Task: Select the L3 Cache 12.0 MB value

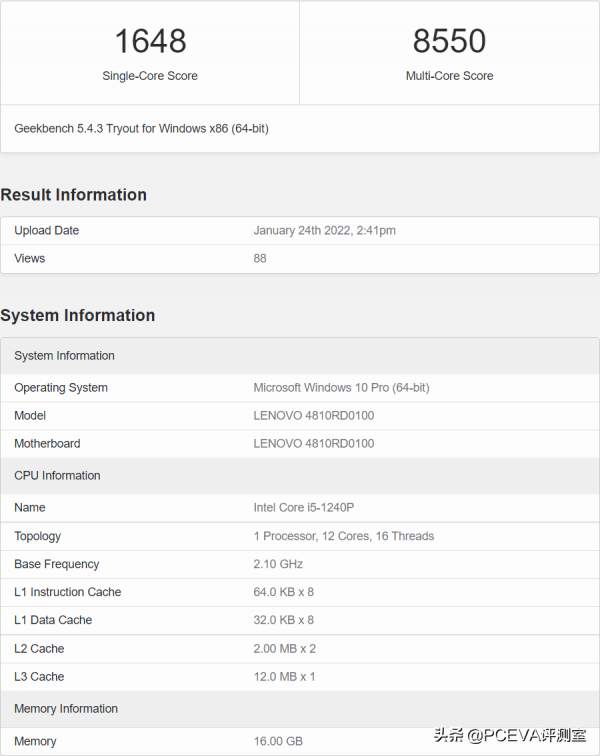Action: pyautogui.click(x=285, y=677)
